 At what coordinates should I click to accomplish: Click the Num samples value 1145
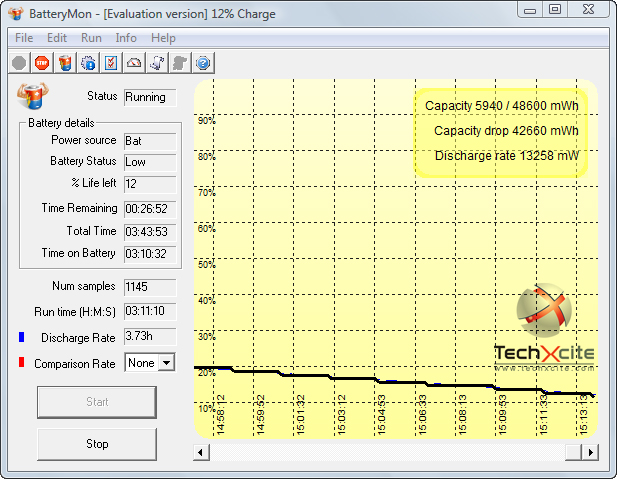(150, 287)
